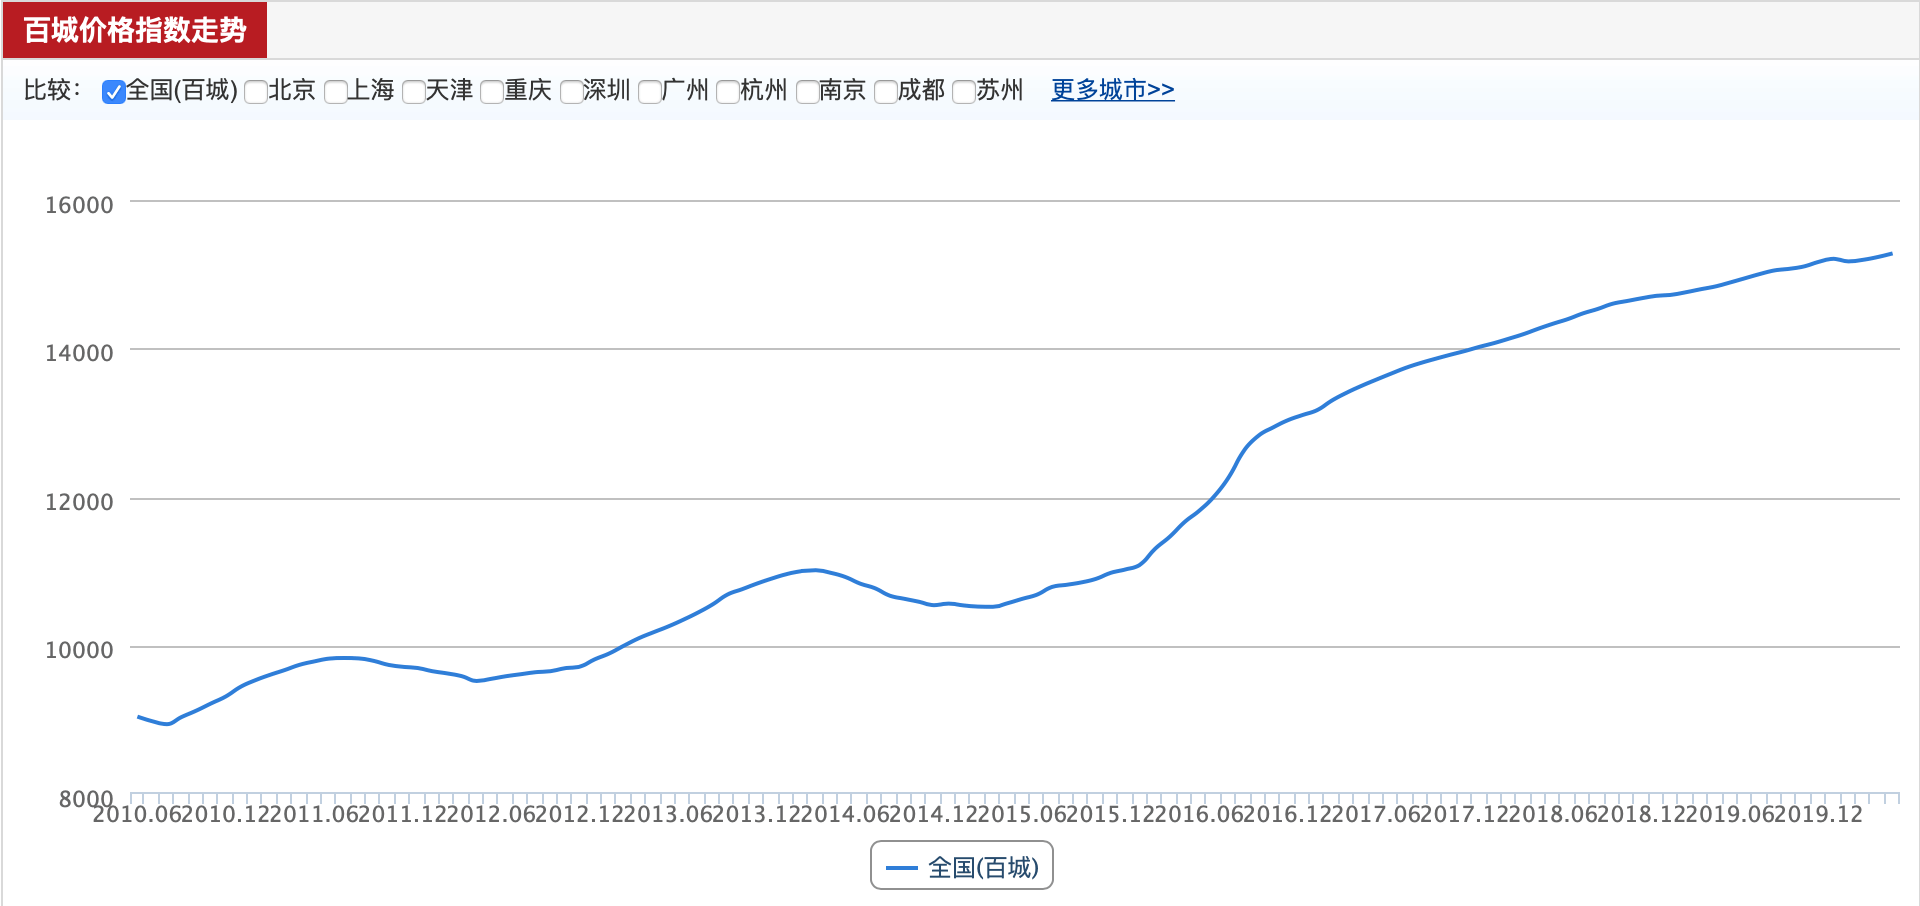Click the 12000 y-axis gridline label
Screen dimensions: 1920x906
pyautogui.click(x=79, y=502)
